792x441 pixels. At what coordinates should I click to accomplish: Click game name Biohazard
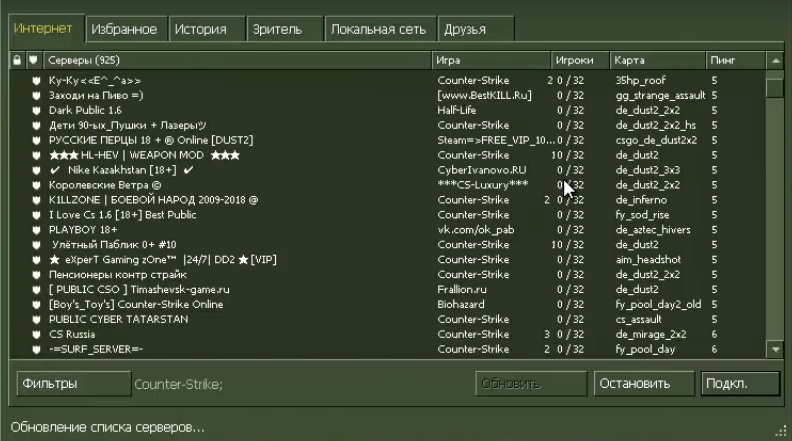461,305
